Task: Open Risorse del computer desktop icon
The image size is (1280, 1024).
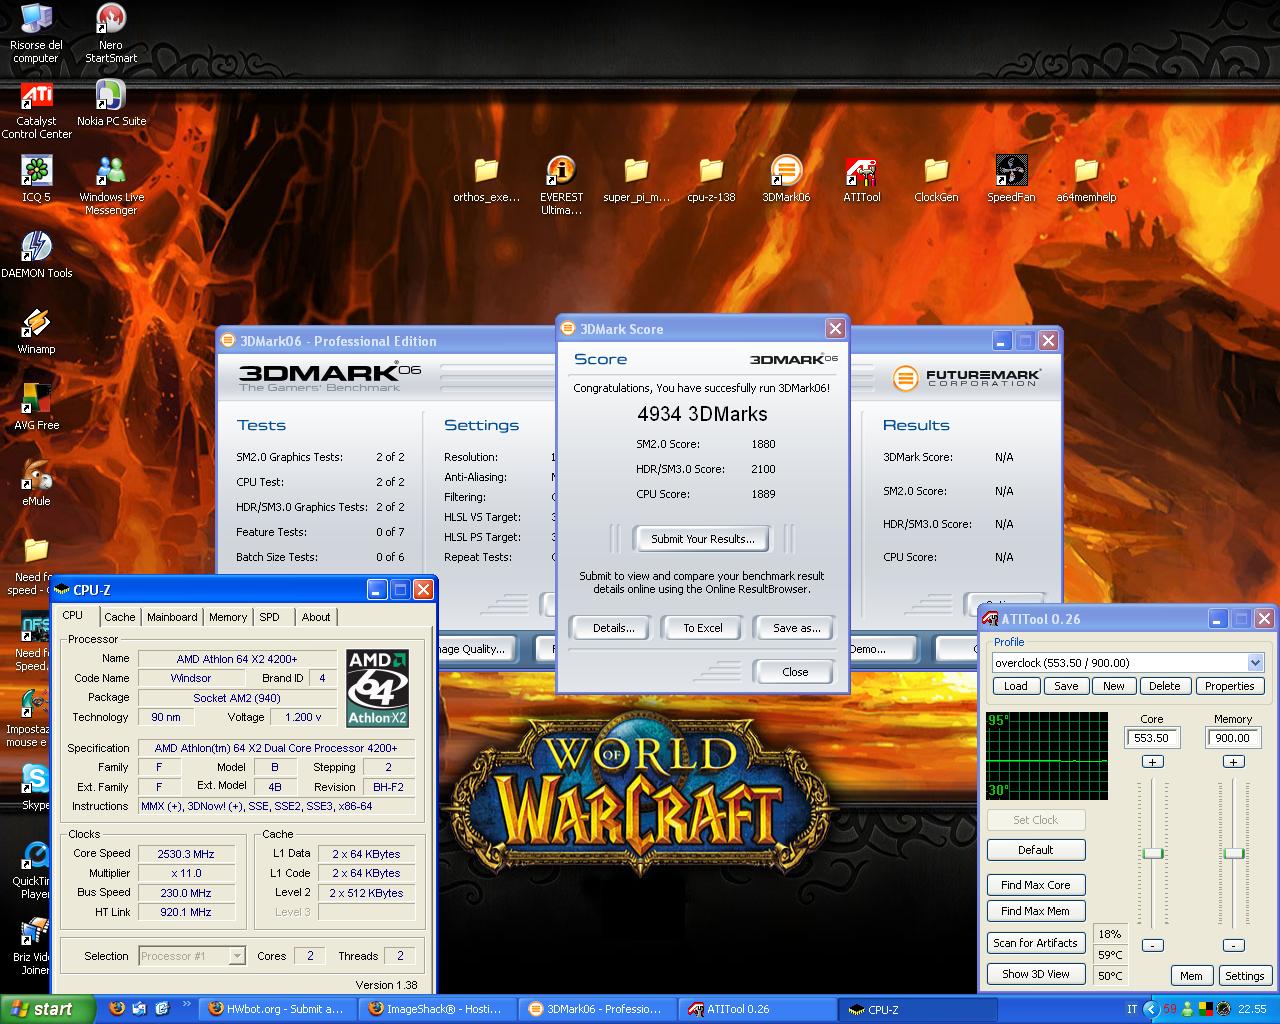Action: tap(37, 33)
